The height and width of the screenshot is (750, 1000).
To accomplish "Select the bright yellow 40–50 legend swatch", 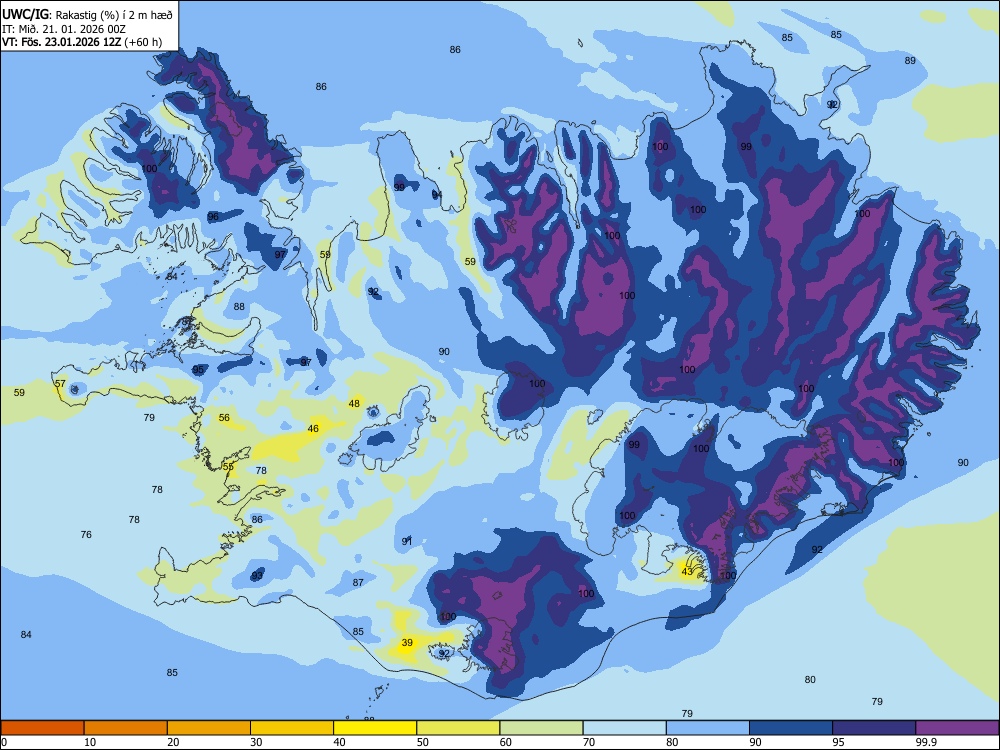I will 375,728.
